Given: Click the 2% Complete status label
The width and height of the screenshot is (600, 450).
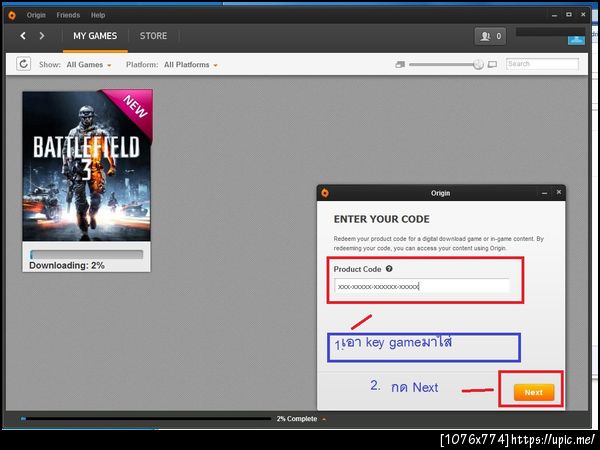Looking at the screenshot, I should 297,419.
